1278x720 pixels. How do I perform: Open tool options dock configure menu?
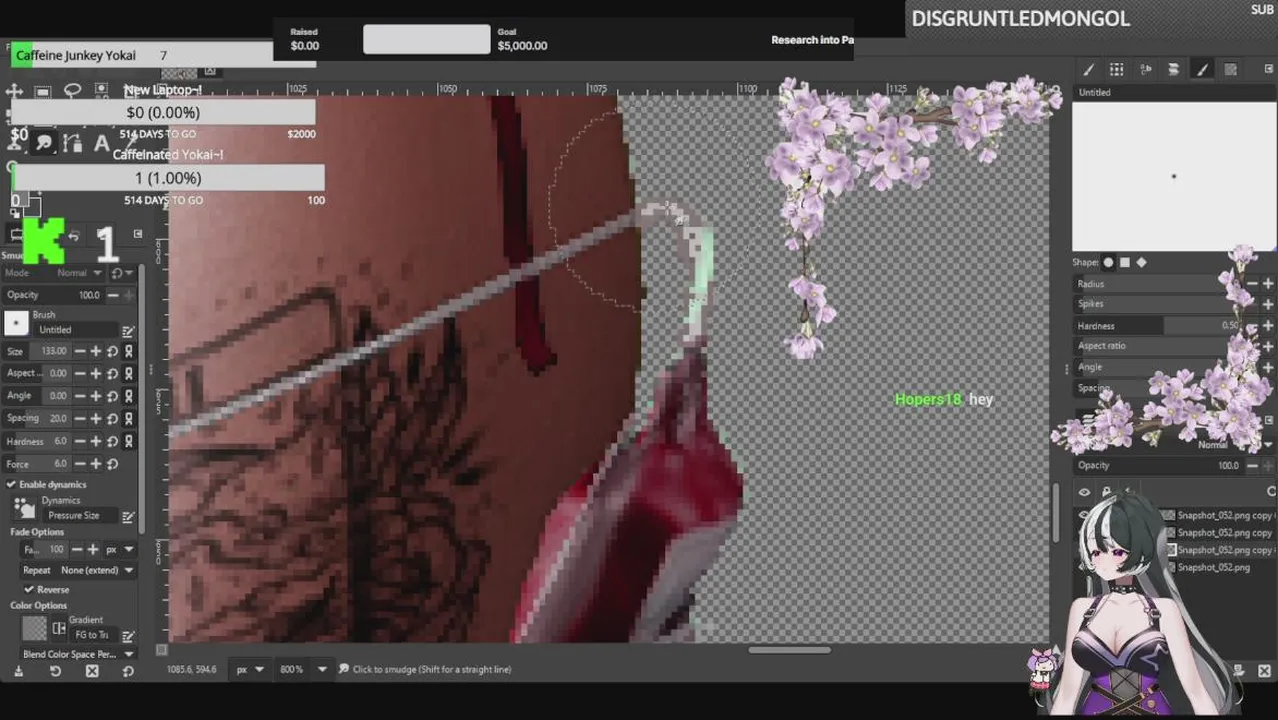coord(138,234)
